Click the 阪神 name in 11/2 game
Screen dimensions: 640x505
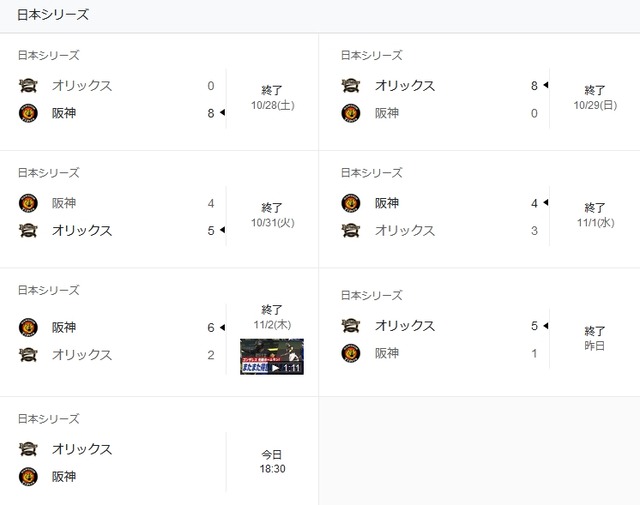tap(64, 327)
